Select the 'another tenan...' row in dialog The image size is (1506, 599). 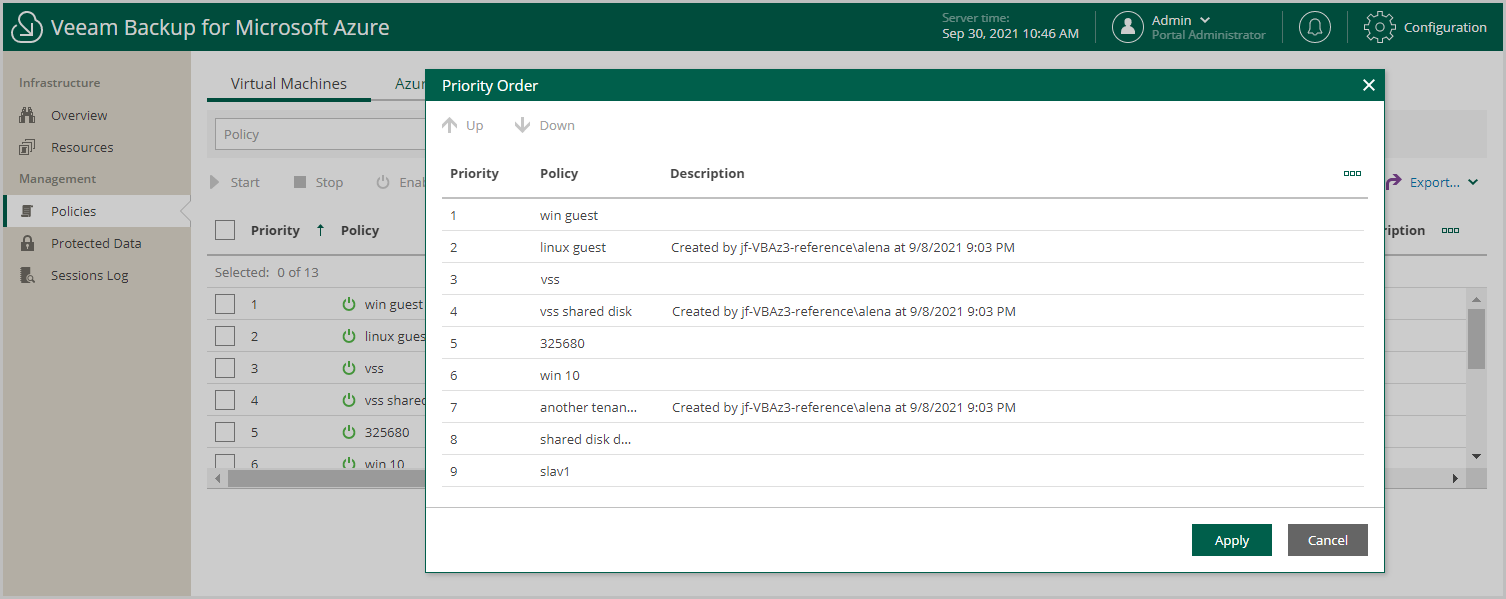coord(903,407)
